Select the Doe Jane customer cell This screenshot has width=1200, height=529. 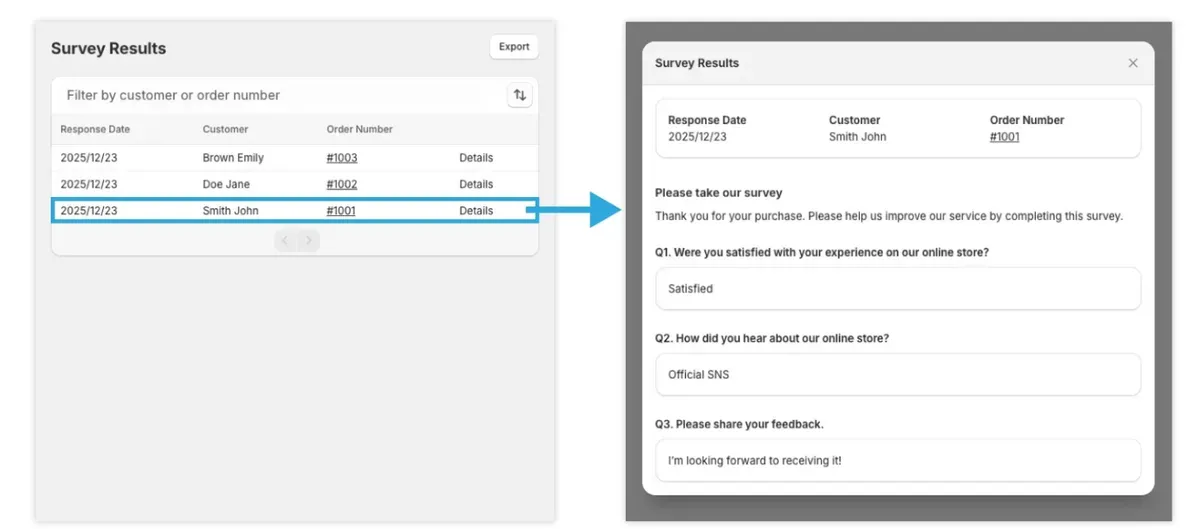226,184
